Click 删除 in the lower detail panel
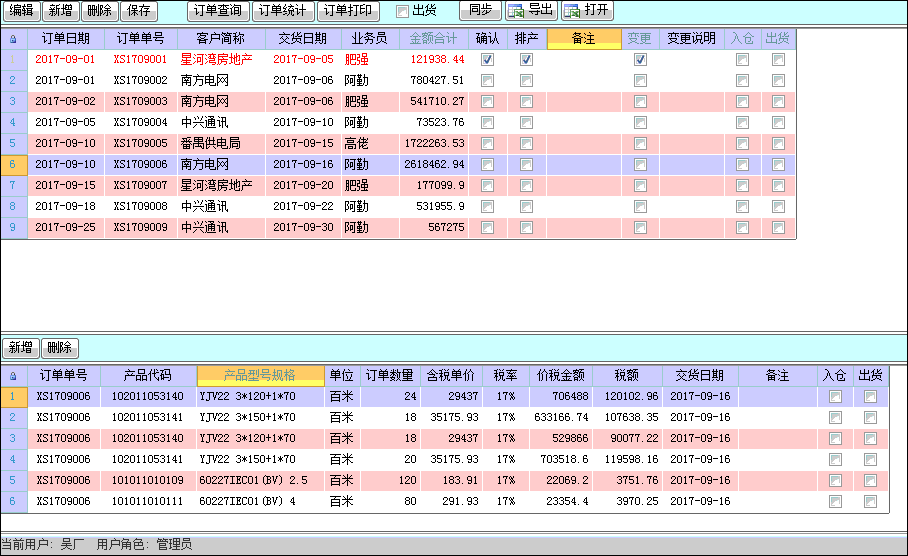908x556 pixels. pyautogui.click(x=60, y=348)
